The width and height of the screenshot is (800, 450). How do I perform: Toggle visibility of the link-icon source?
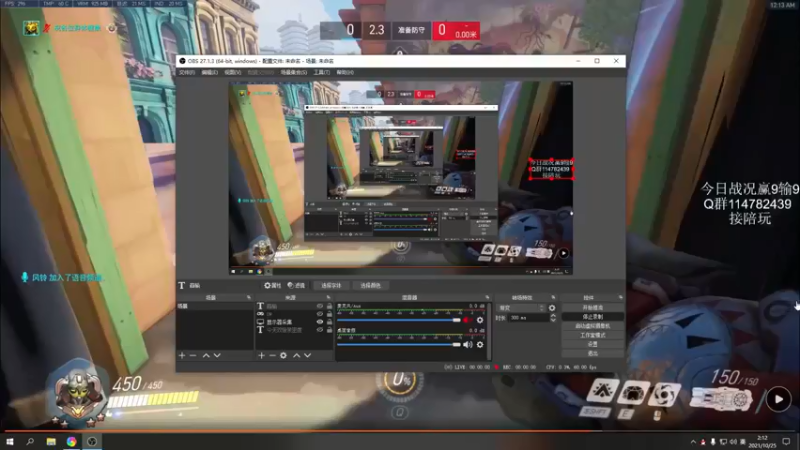pos(320,314)
